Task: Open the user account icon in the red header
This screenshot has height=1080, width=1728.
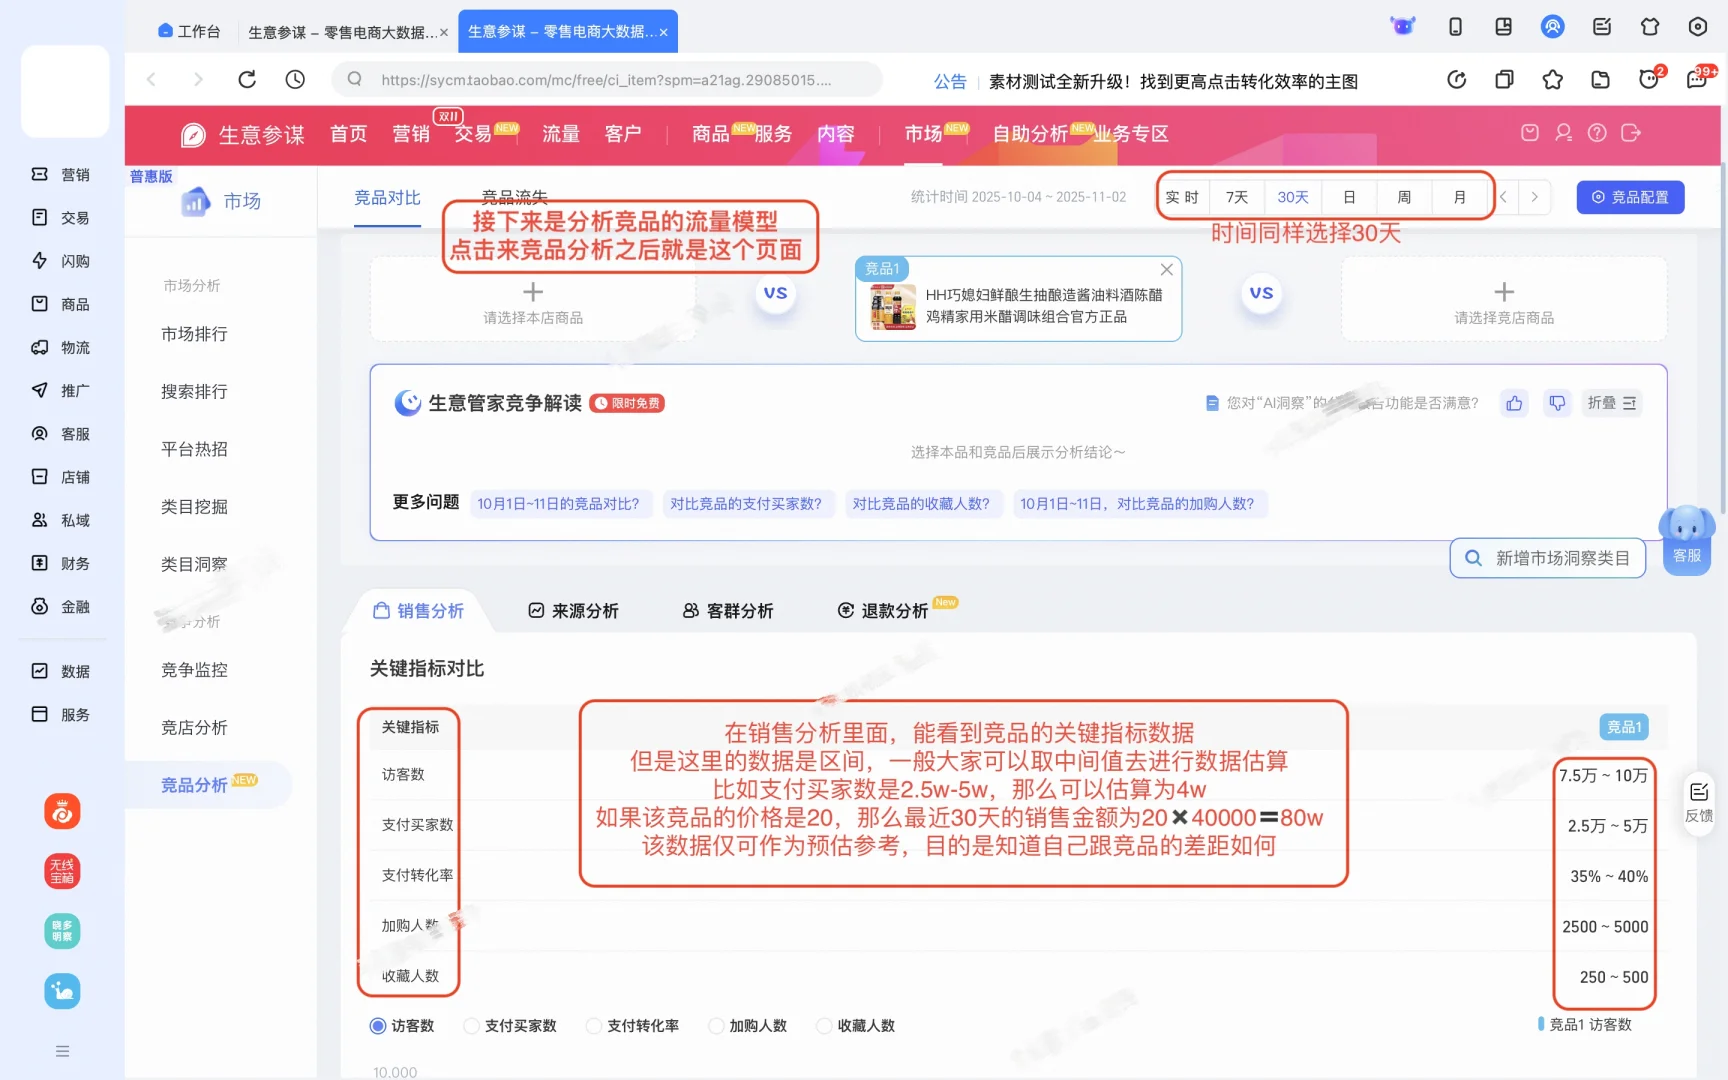Action: coord(1564,133)
